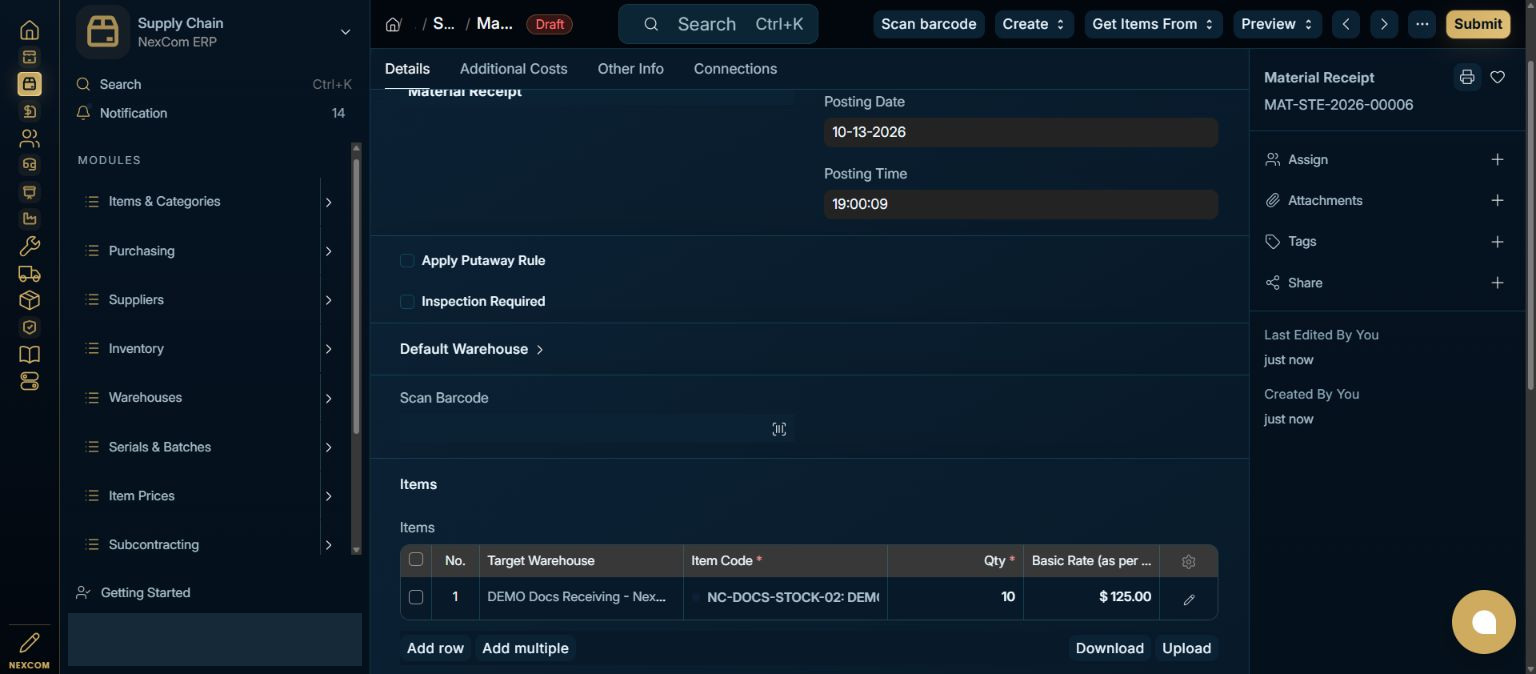Image resolution: width=1536 pixels, height=674 pixels.
Task: Open the delivery truck icon
Action: pos(29,273)
